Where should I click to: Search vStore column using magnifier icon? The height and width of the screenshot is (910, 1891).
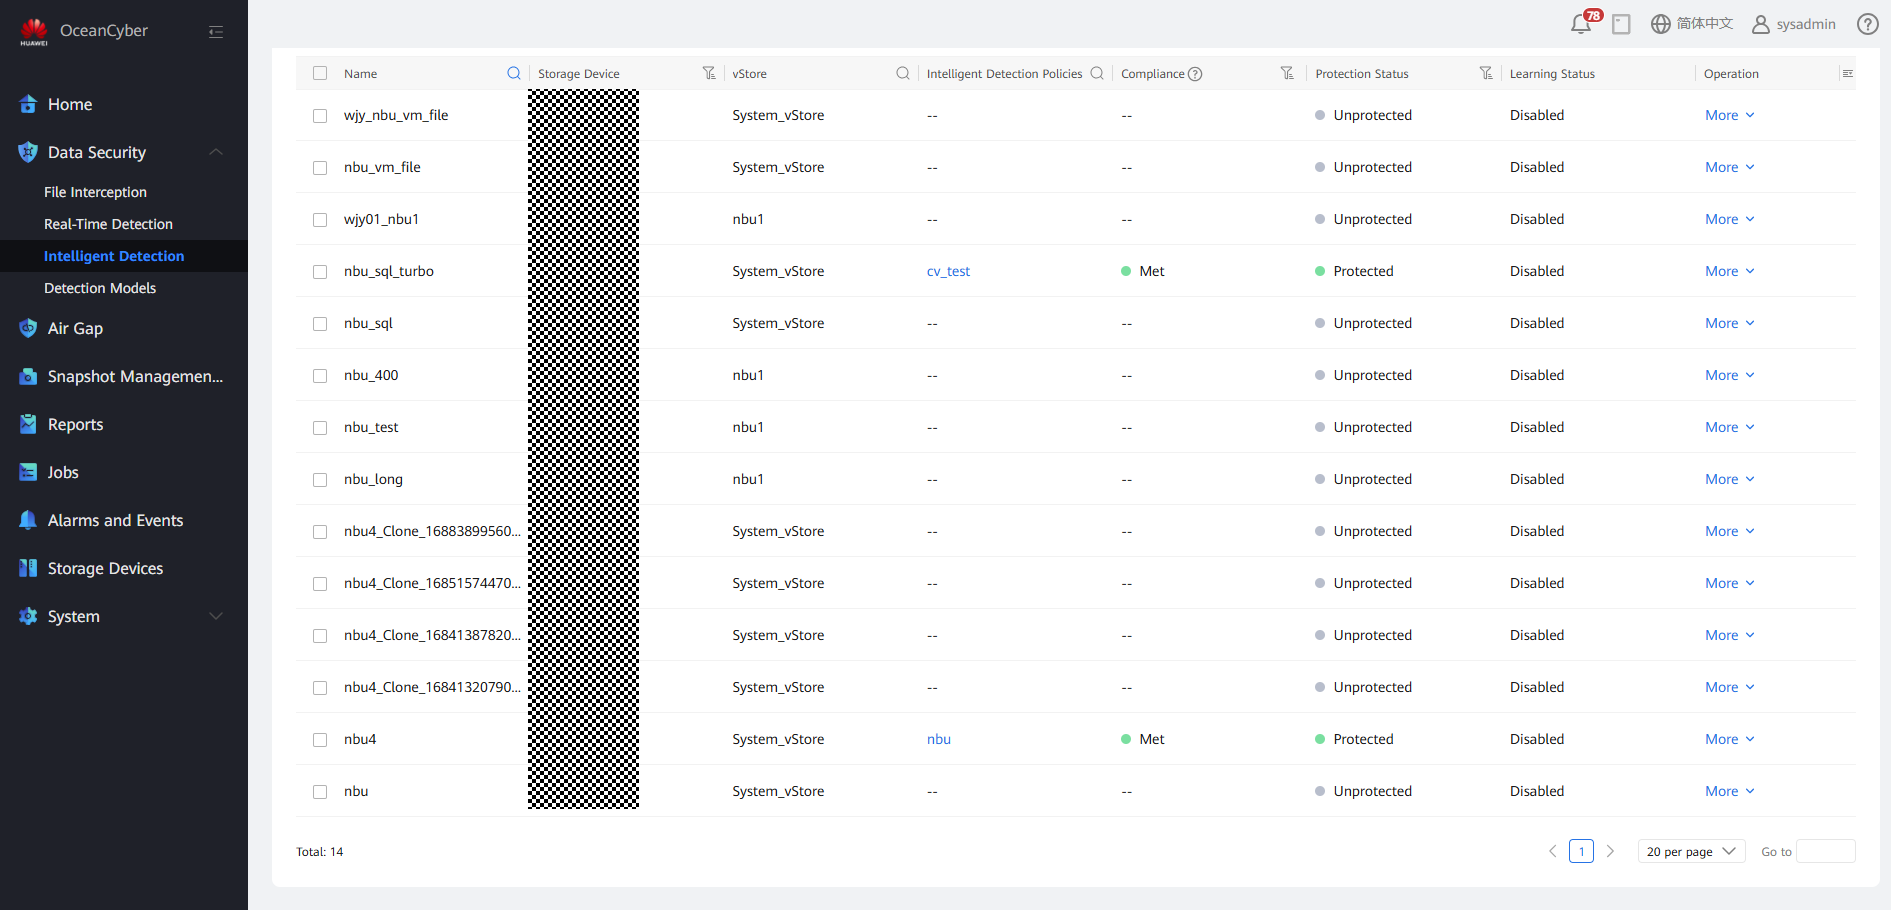tap(903, 73)
